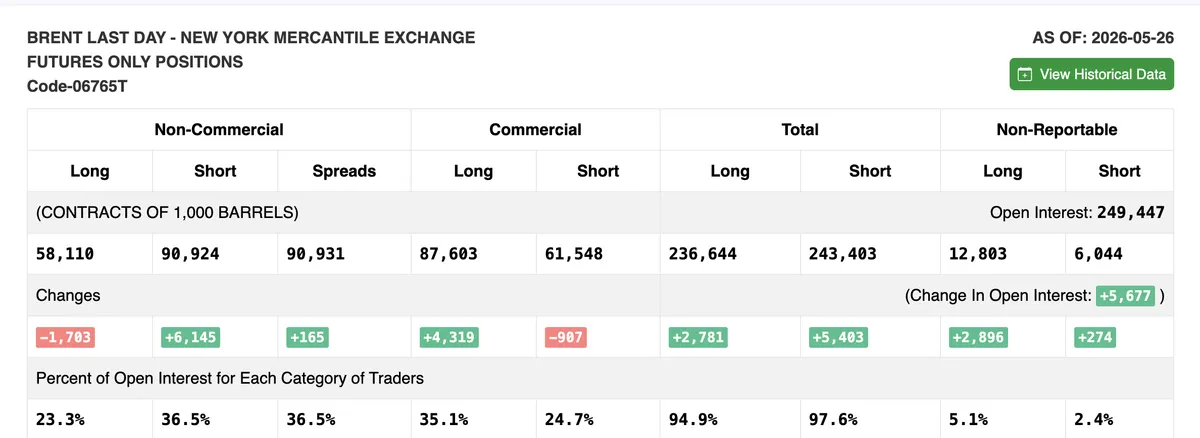The image size is (1200, 438).
Task: Click the red -1,703 change badge
Action: tap(67, 337)
